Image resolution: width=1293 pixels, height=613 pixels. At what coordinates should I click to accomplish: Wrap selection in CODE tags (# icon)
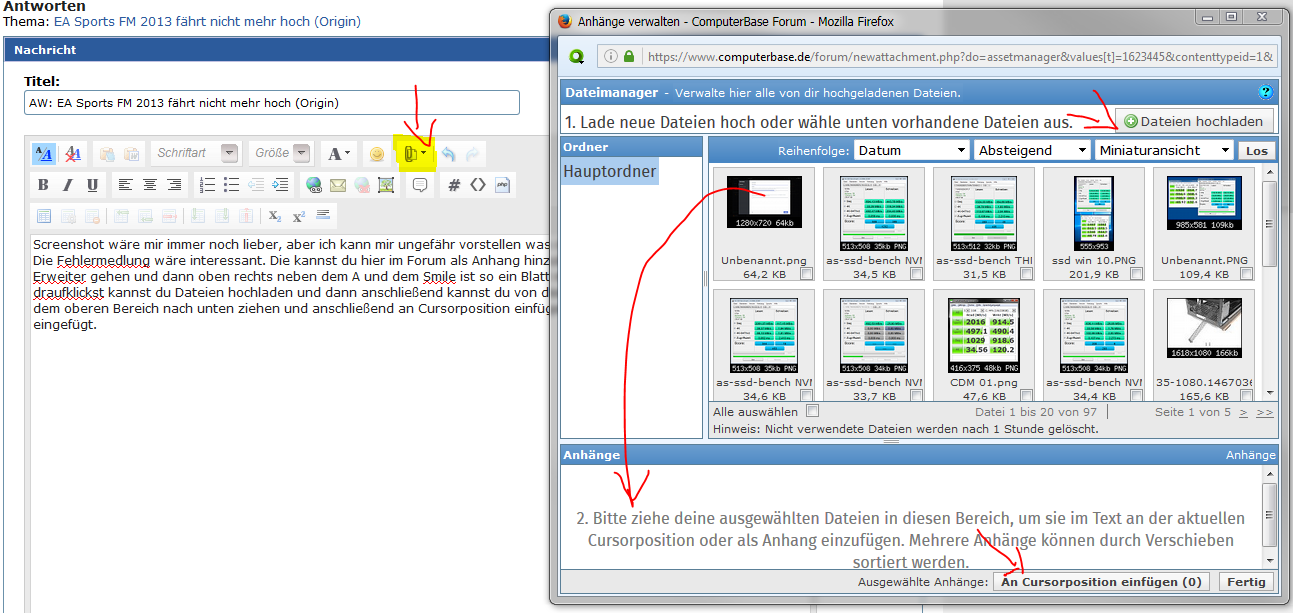[x=454, y=185]
